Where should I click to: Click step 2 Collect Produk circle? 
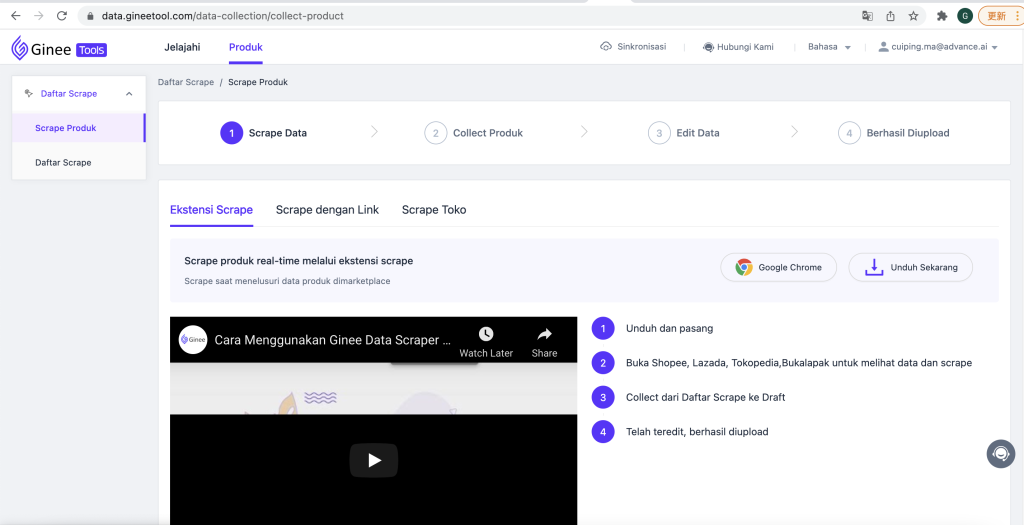pos(436,133)
